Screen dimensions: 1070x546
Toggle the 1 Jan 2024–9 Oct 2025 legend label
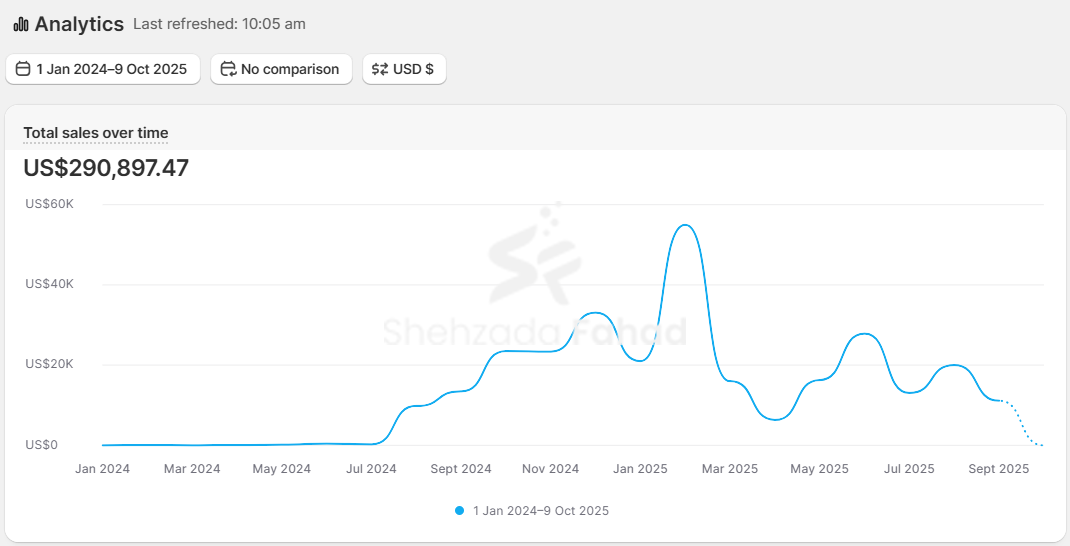pyautogui.click(x=540, y=511)
